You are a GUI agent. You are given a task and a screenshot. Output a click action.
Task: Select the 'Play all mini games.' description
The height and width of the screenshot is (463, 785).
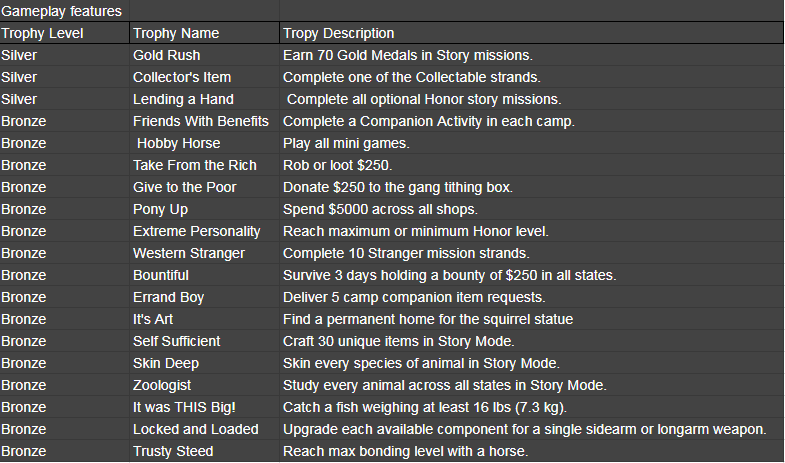tap(346, 143)
